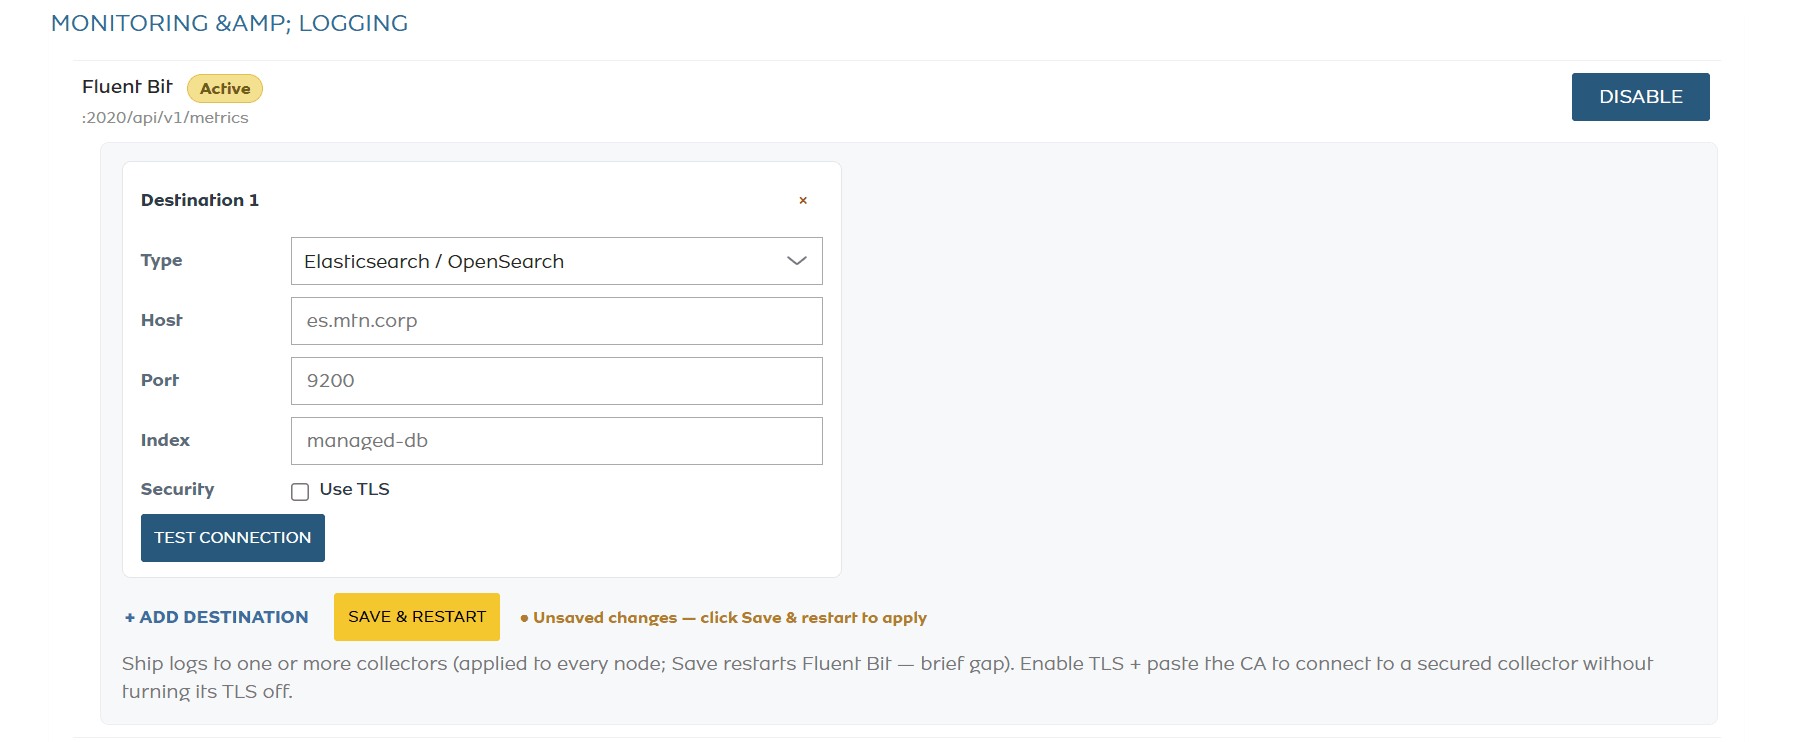Click the Fluent Bit title
Screen dimensions: 1801x742
[x=127, y=87]
